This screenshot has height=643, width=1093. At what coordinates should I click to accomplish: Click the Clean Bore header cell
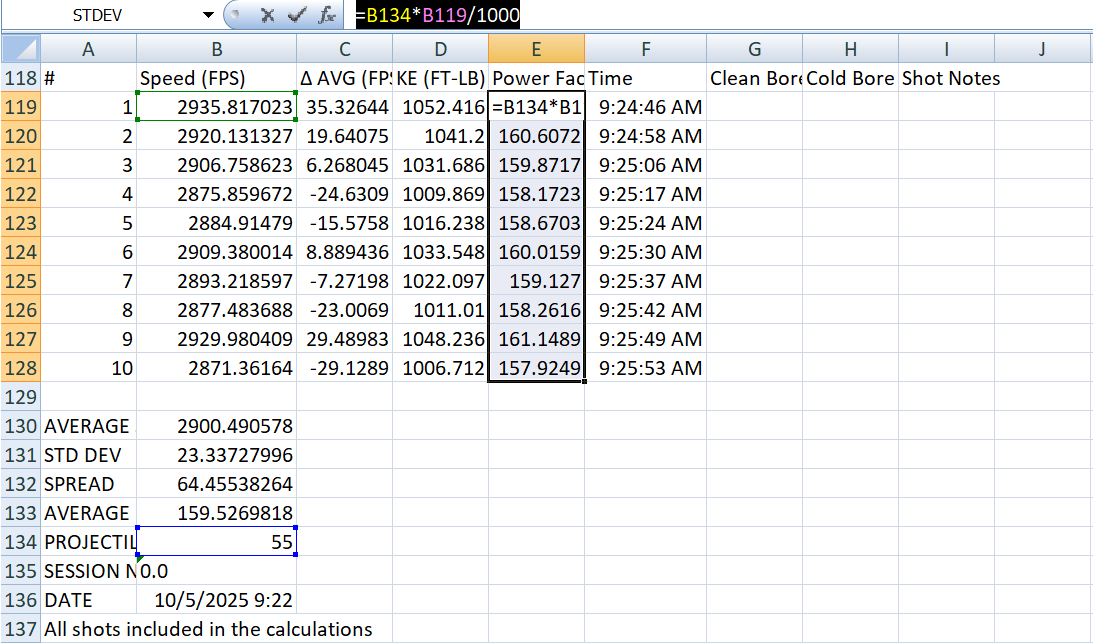click(x=754, y=78)
